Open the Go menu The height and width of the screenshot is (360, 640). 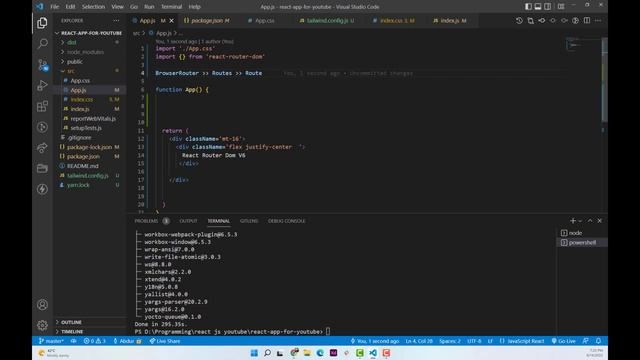point(133,7)
